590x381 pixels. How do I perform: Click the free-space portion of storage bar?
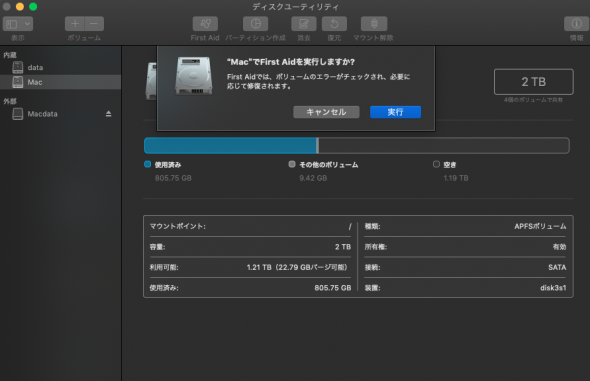coord(444,146)
